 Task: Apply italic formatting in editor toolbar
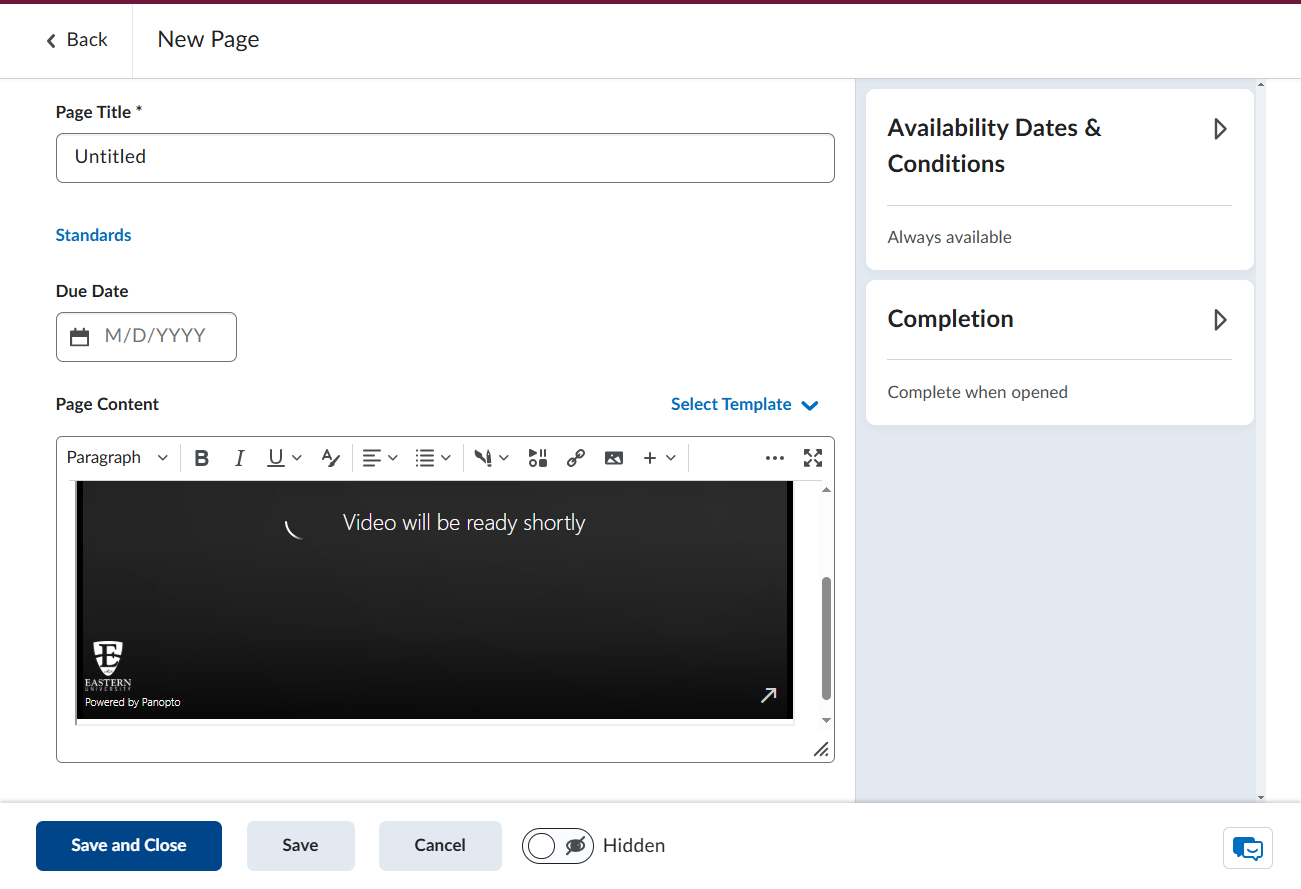239,458
